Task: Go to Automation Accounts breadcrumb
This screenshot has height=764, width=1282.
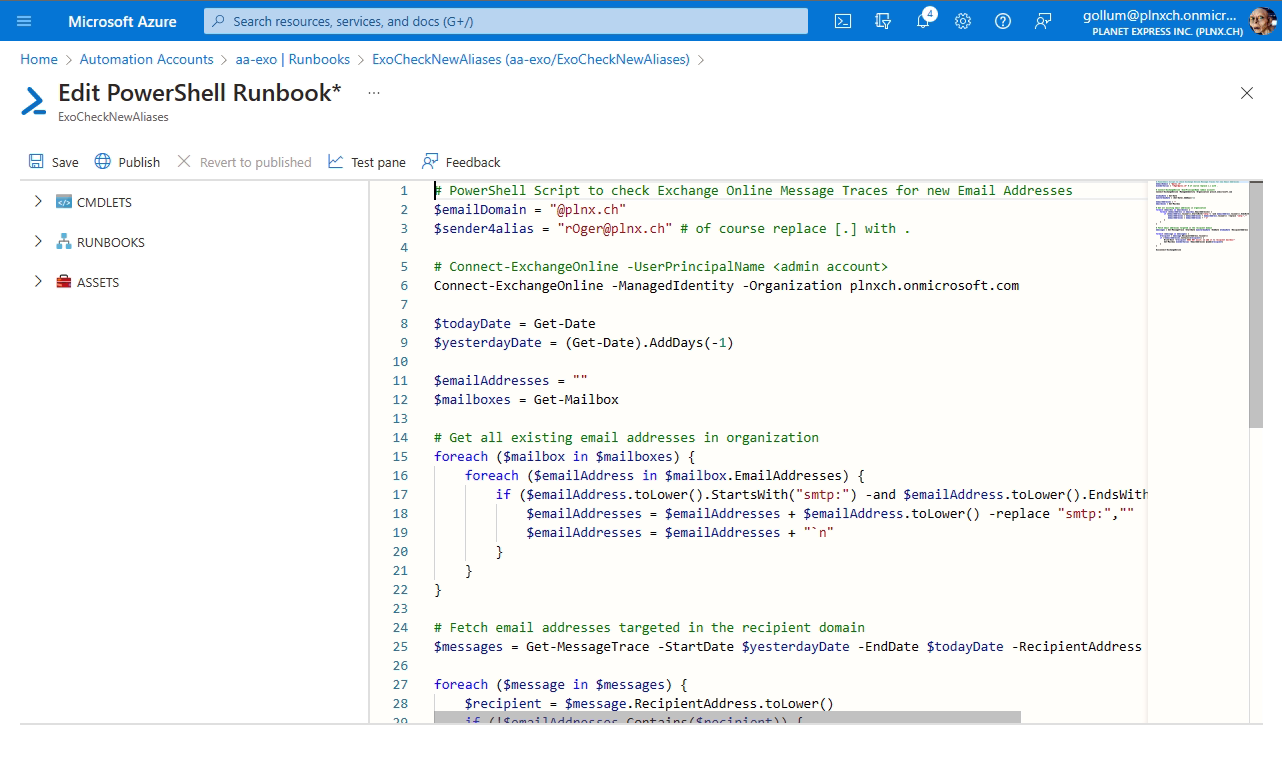Action: pyautogui.click(x=146, y=59)
